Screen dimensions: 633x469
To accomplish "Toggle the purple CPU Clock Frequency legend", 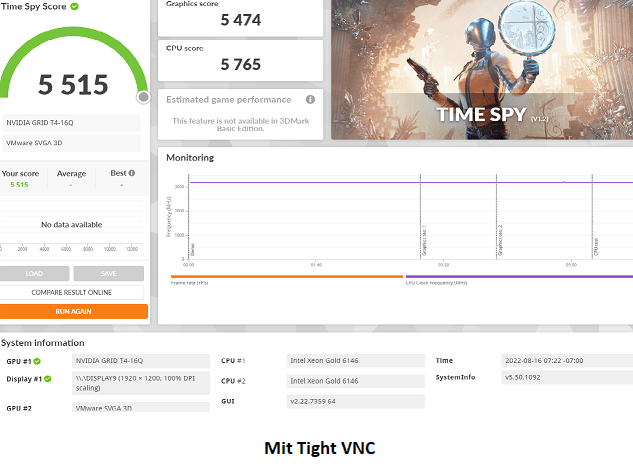I will point(519,279).
